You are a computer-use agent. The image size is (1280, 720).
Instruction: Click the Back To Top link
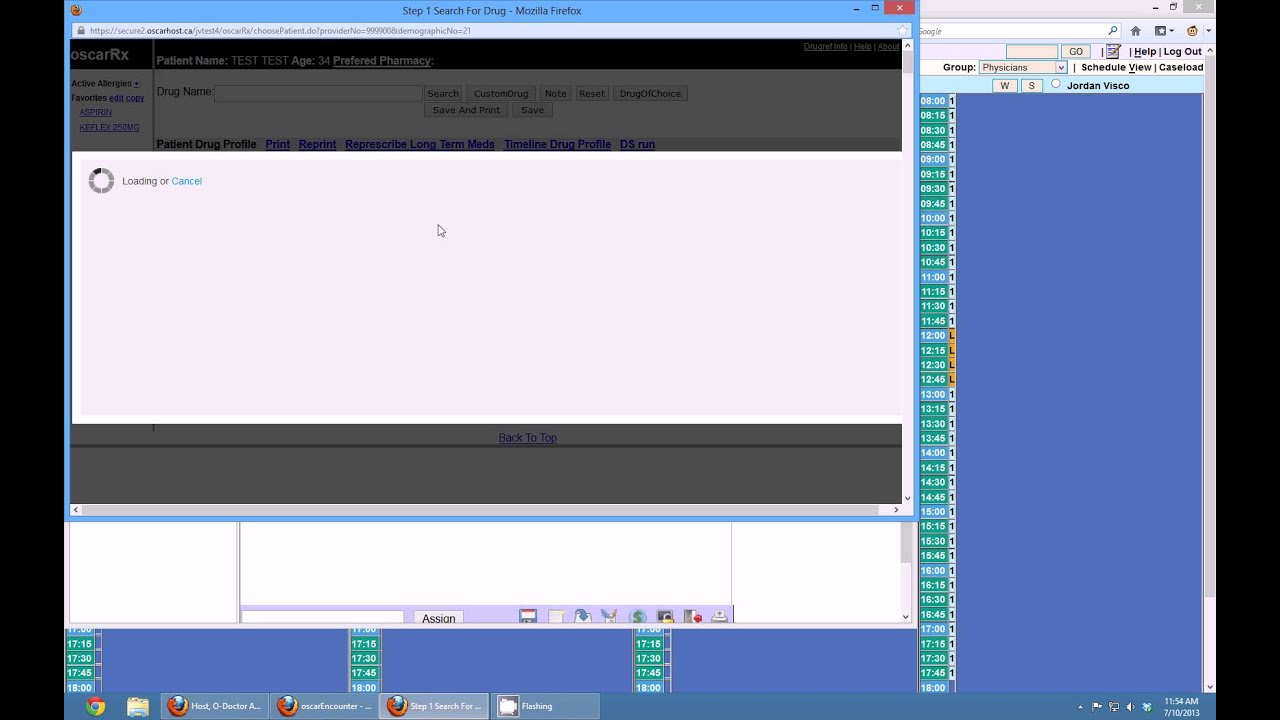[x=528, y=438]
